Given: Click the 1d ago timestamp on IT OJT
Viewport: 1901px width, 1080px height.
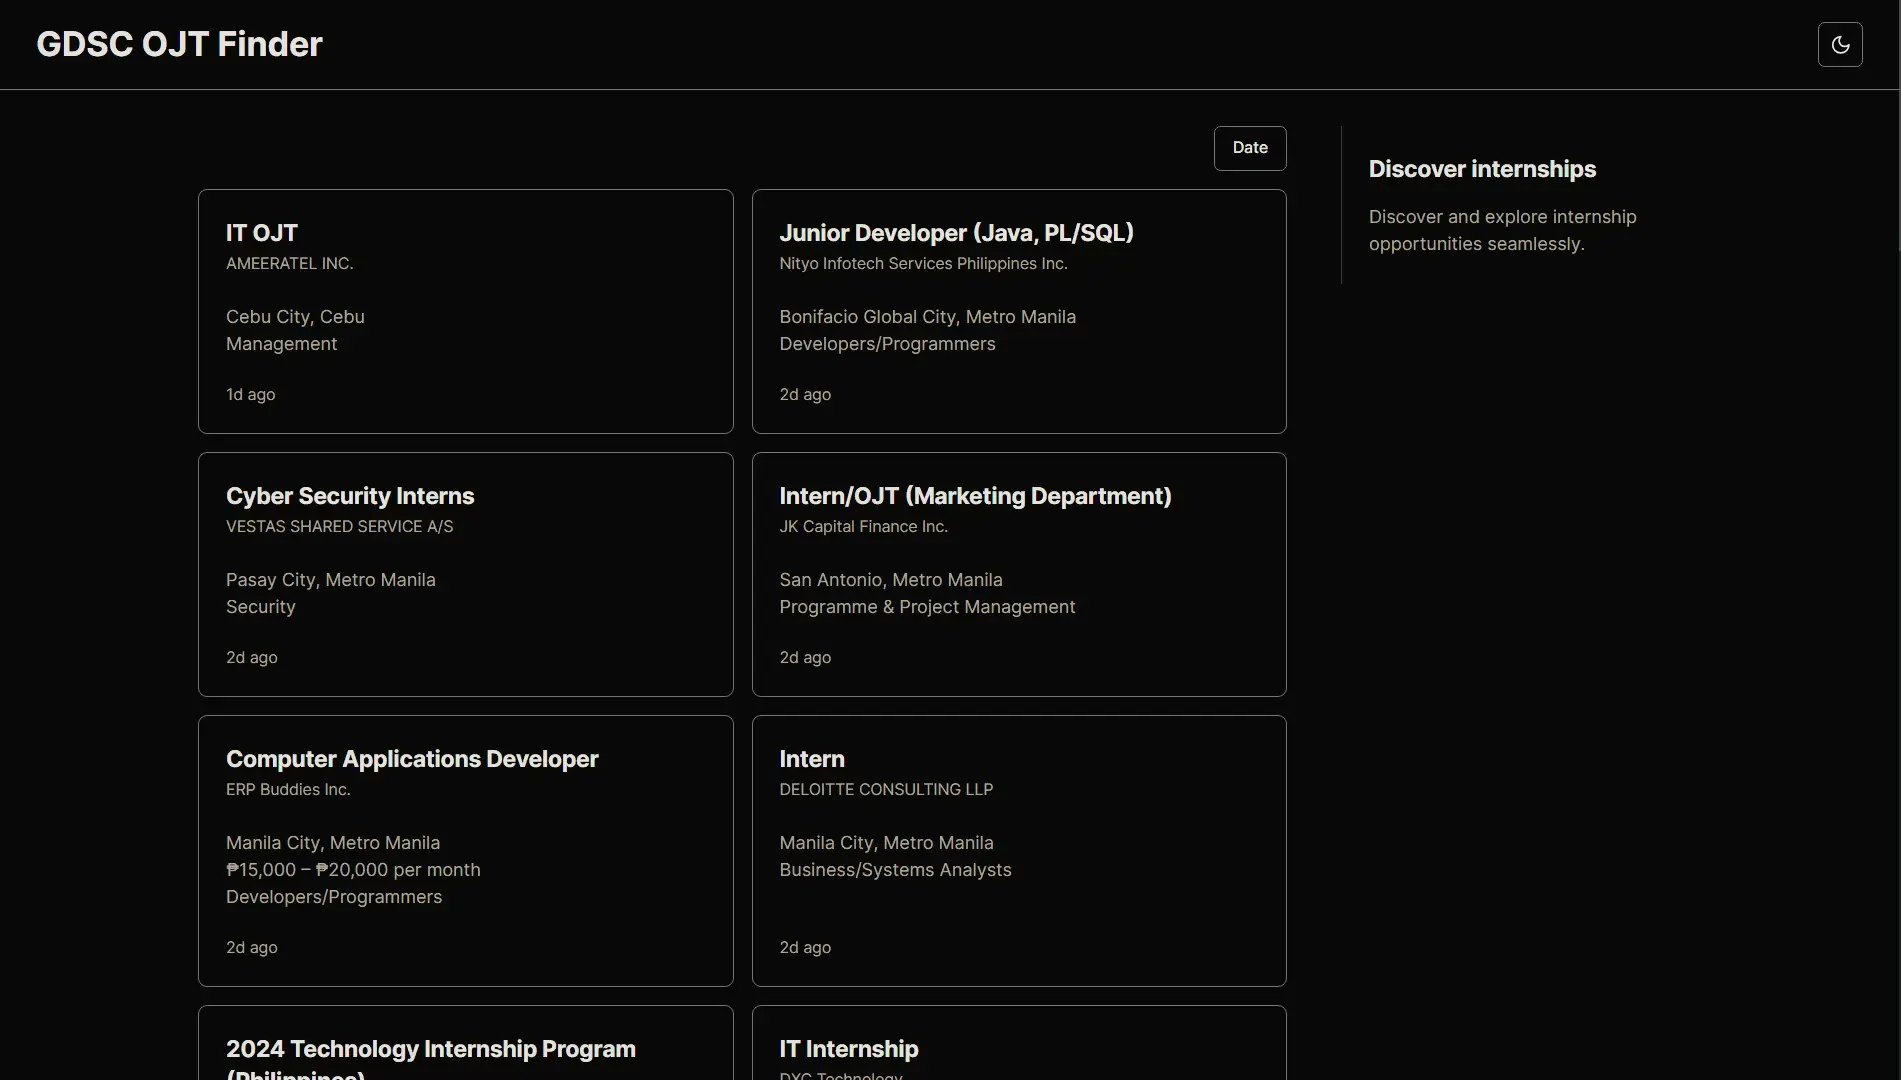Looking at the screenshot, I should [x=250, y=394].
